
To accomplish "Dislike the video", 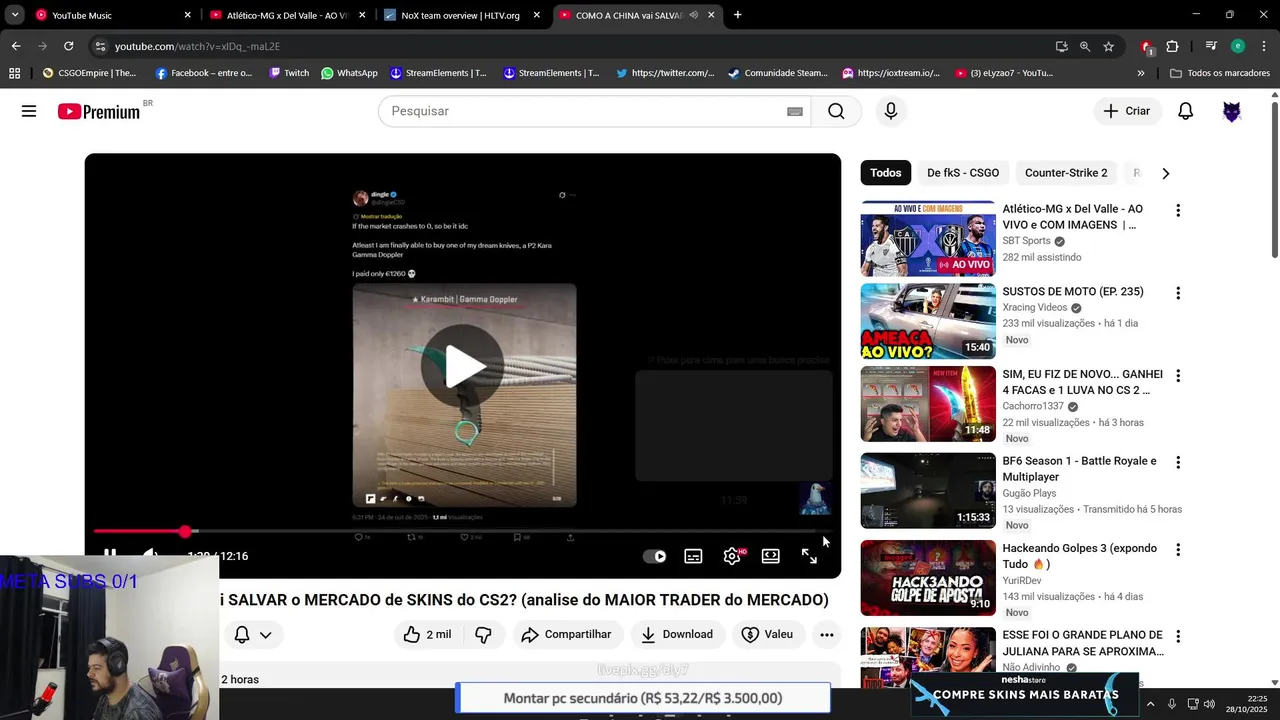I will click(x=483, y=634).
